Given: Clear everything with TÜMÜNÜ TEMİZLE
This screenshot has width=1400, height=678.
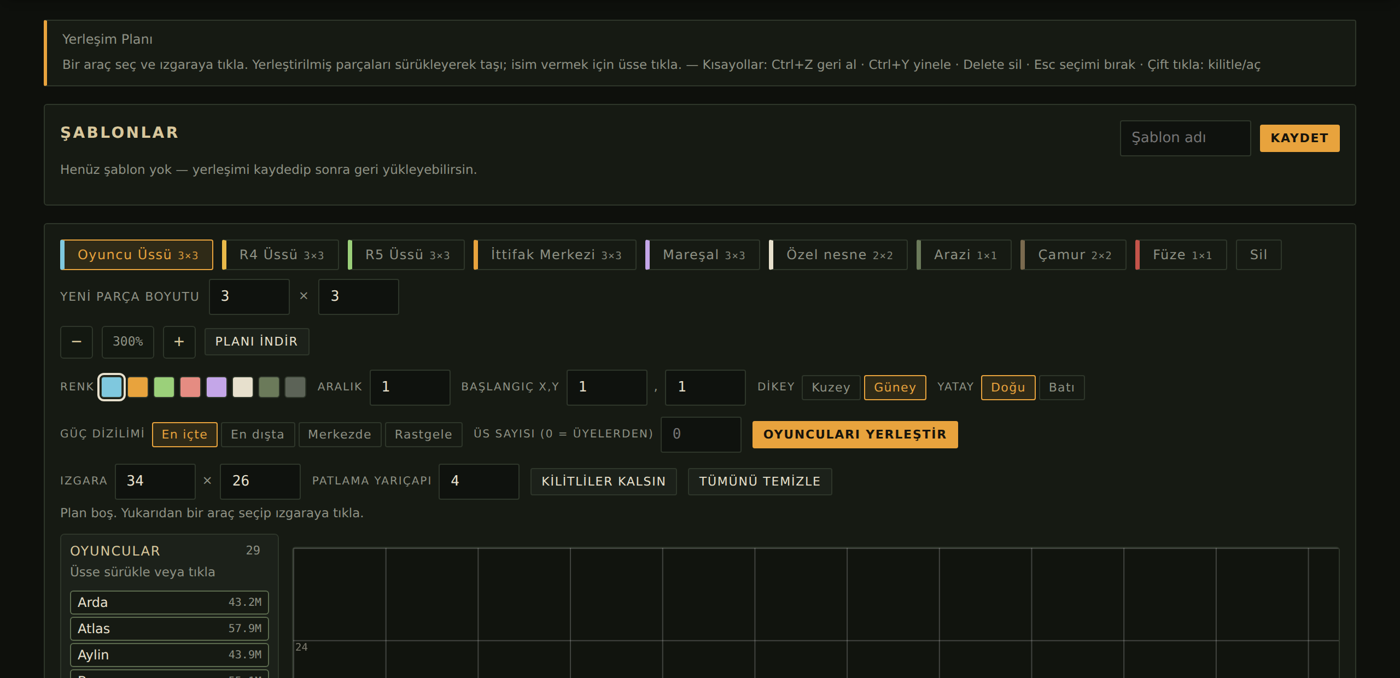Looking at the screenshot, I should [760, 481].
